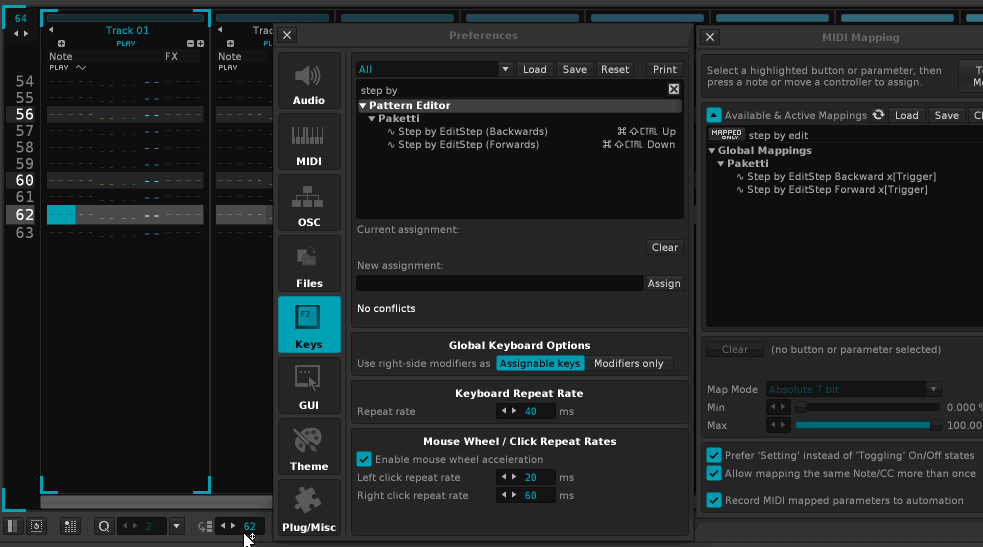Switch to the GUI preferences tab
Screen dimensions: 983x547
309,386
